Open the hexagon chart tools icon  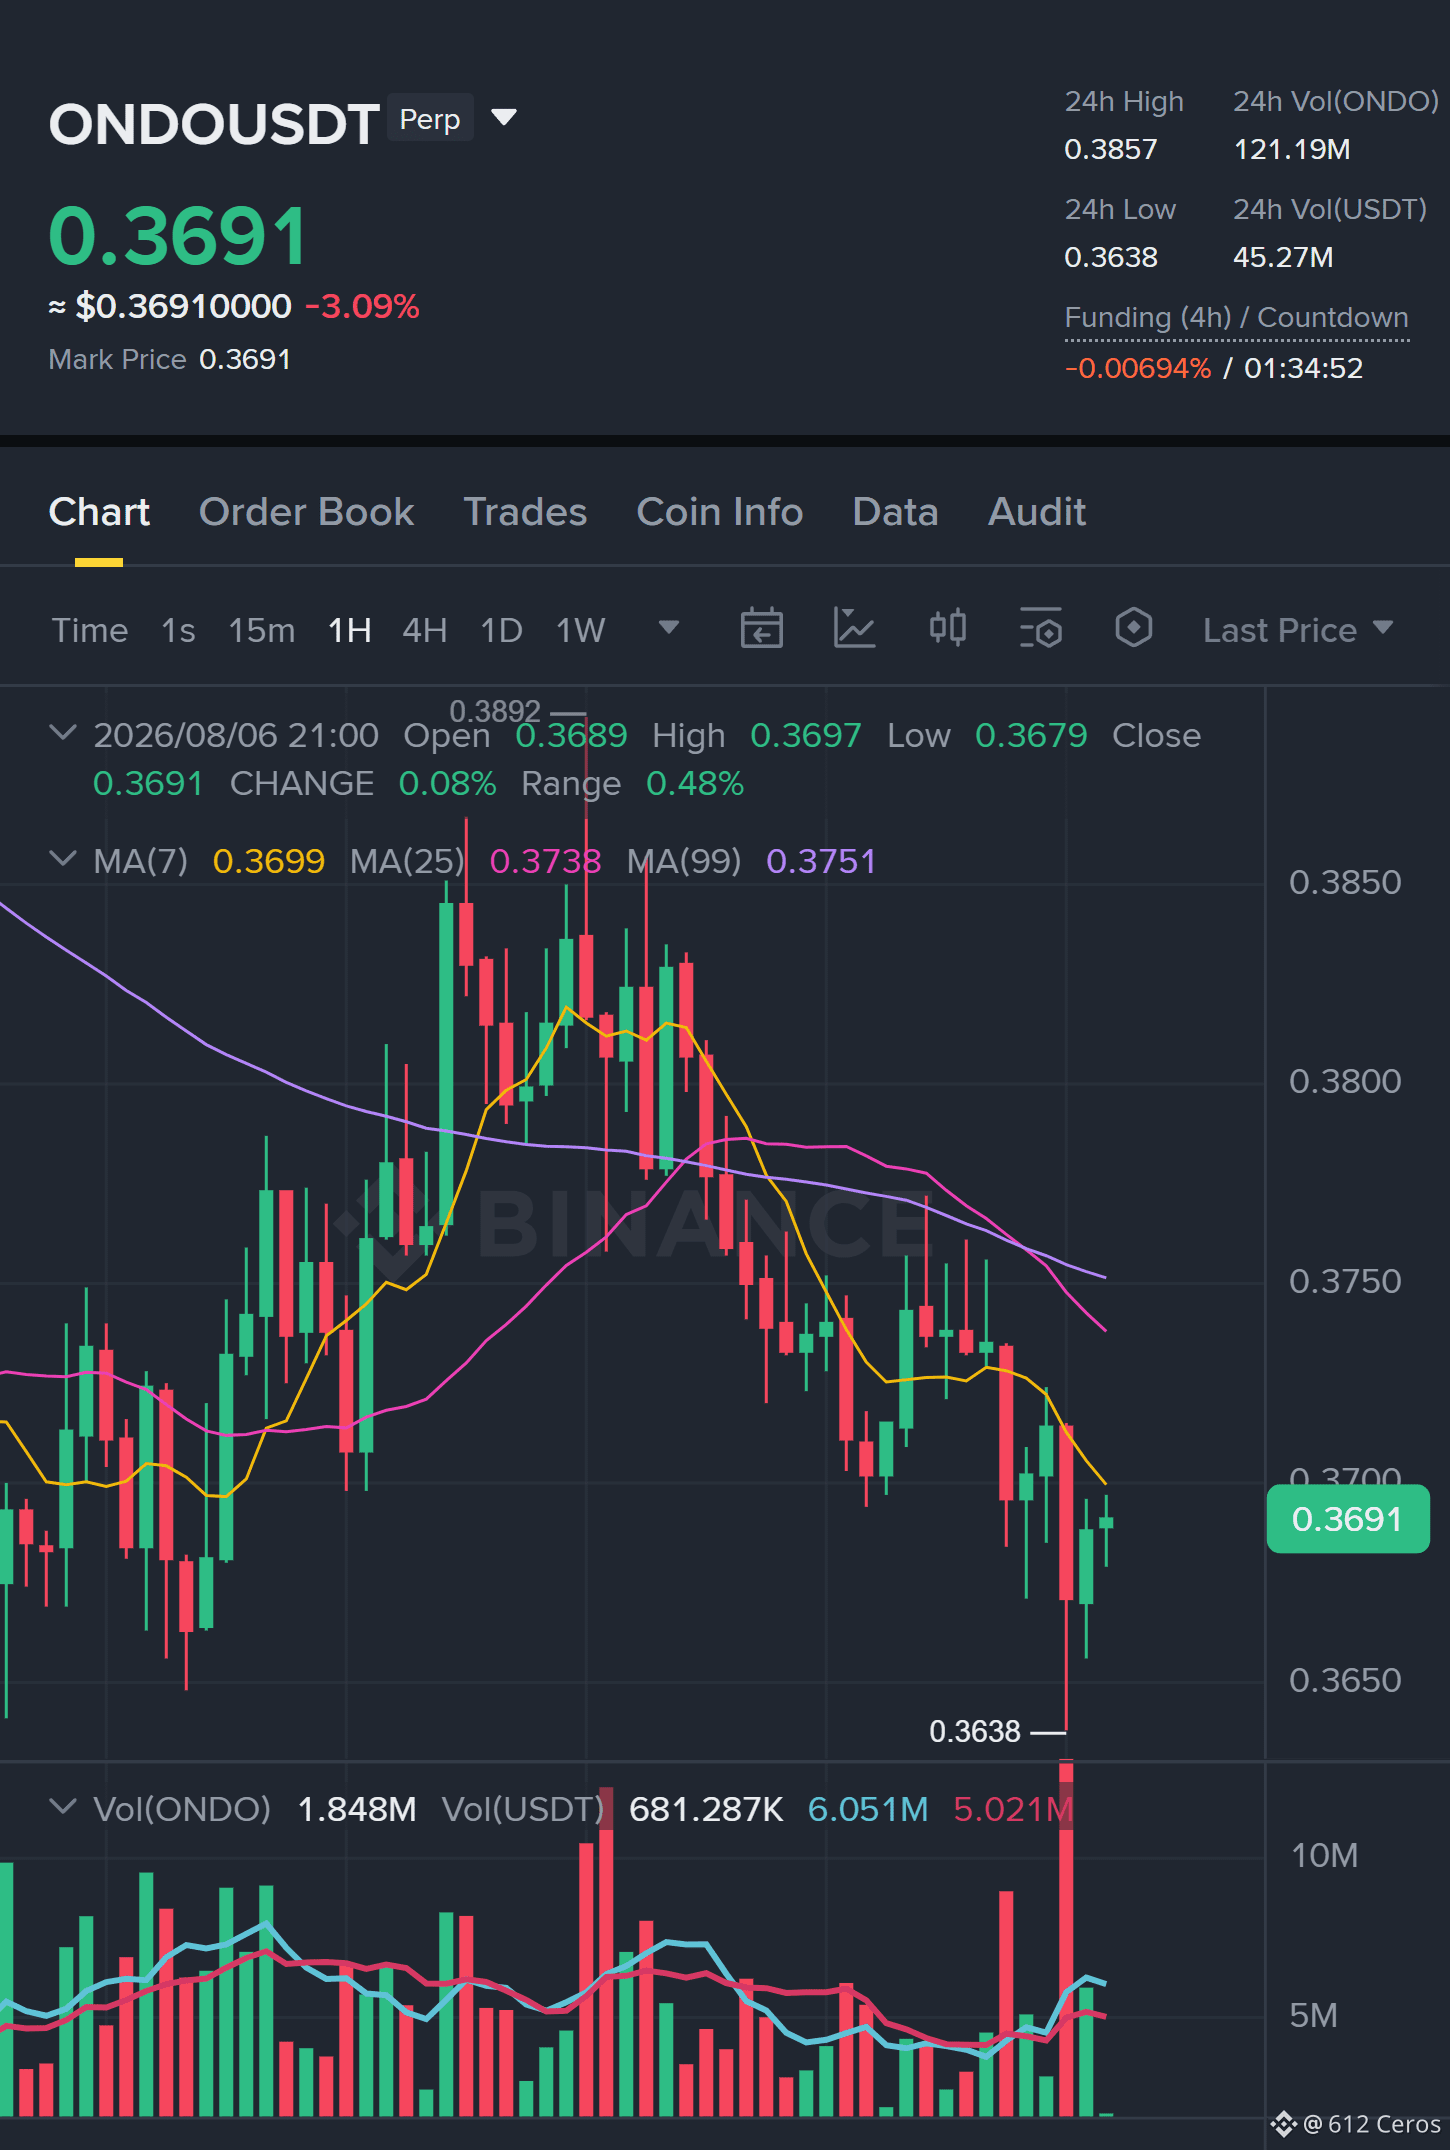click(x=1133, y=629)
